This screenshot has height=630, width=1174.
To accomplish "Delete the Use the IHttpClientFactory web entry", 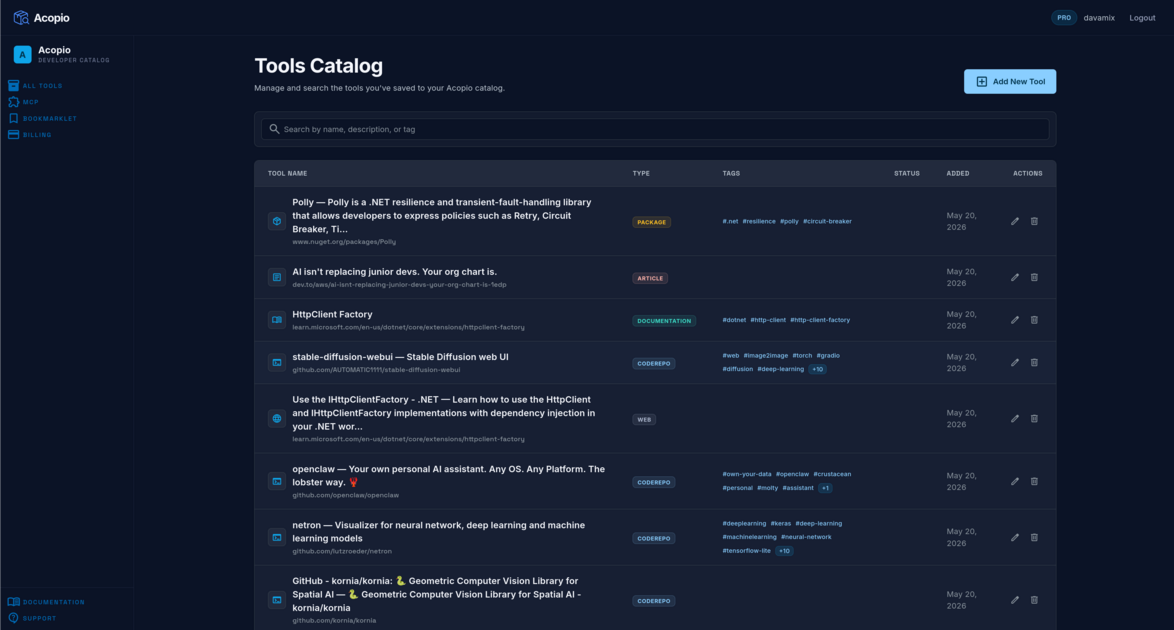I will pos(1034,419).
